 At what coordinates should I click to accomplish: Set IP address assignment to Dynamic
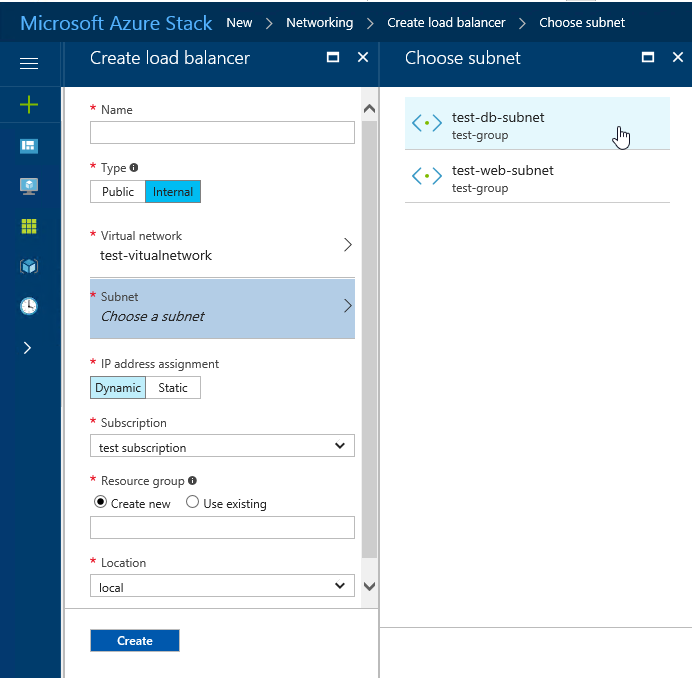pyautogui.click(x=118, y=388)
